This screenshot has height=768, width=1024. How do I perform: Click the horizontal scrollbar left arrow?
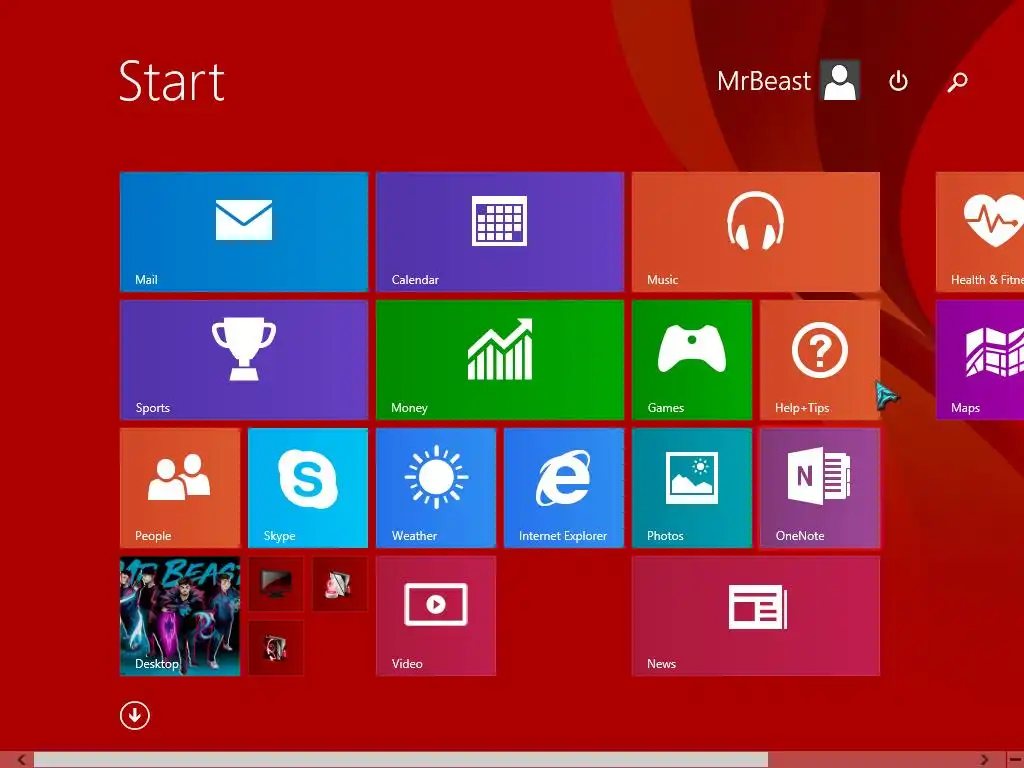[22, 760]
